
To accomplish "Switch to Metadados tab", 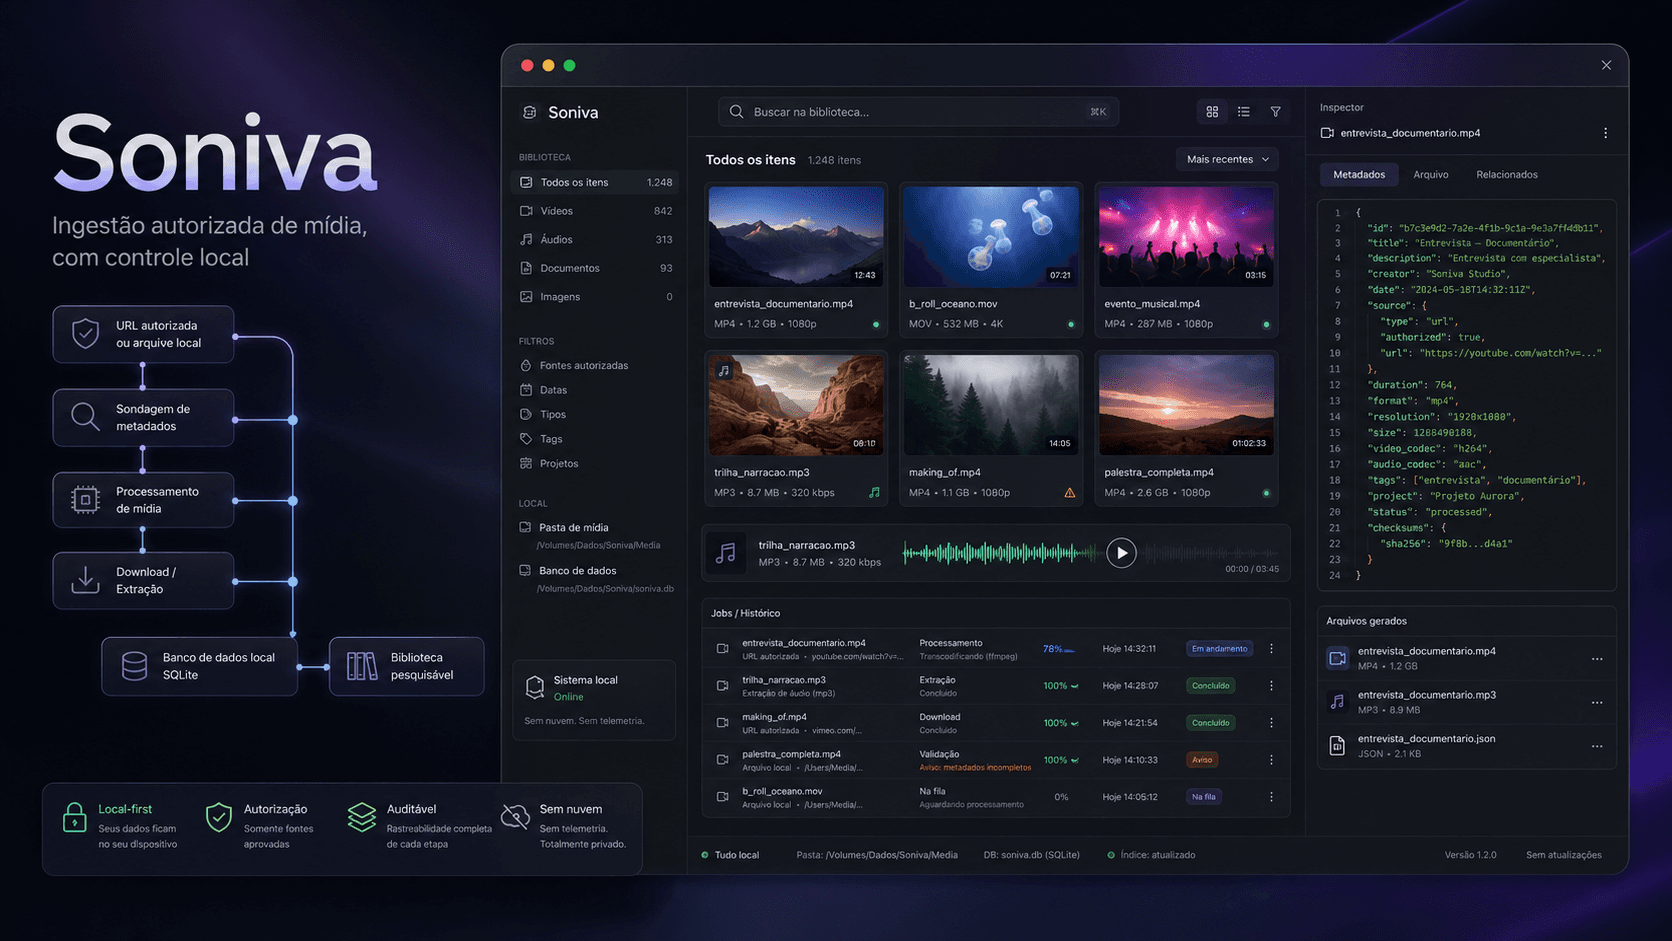I will [x=1359, y=174].
